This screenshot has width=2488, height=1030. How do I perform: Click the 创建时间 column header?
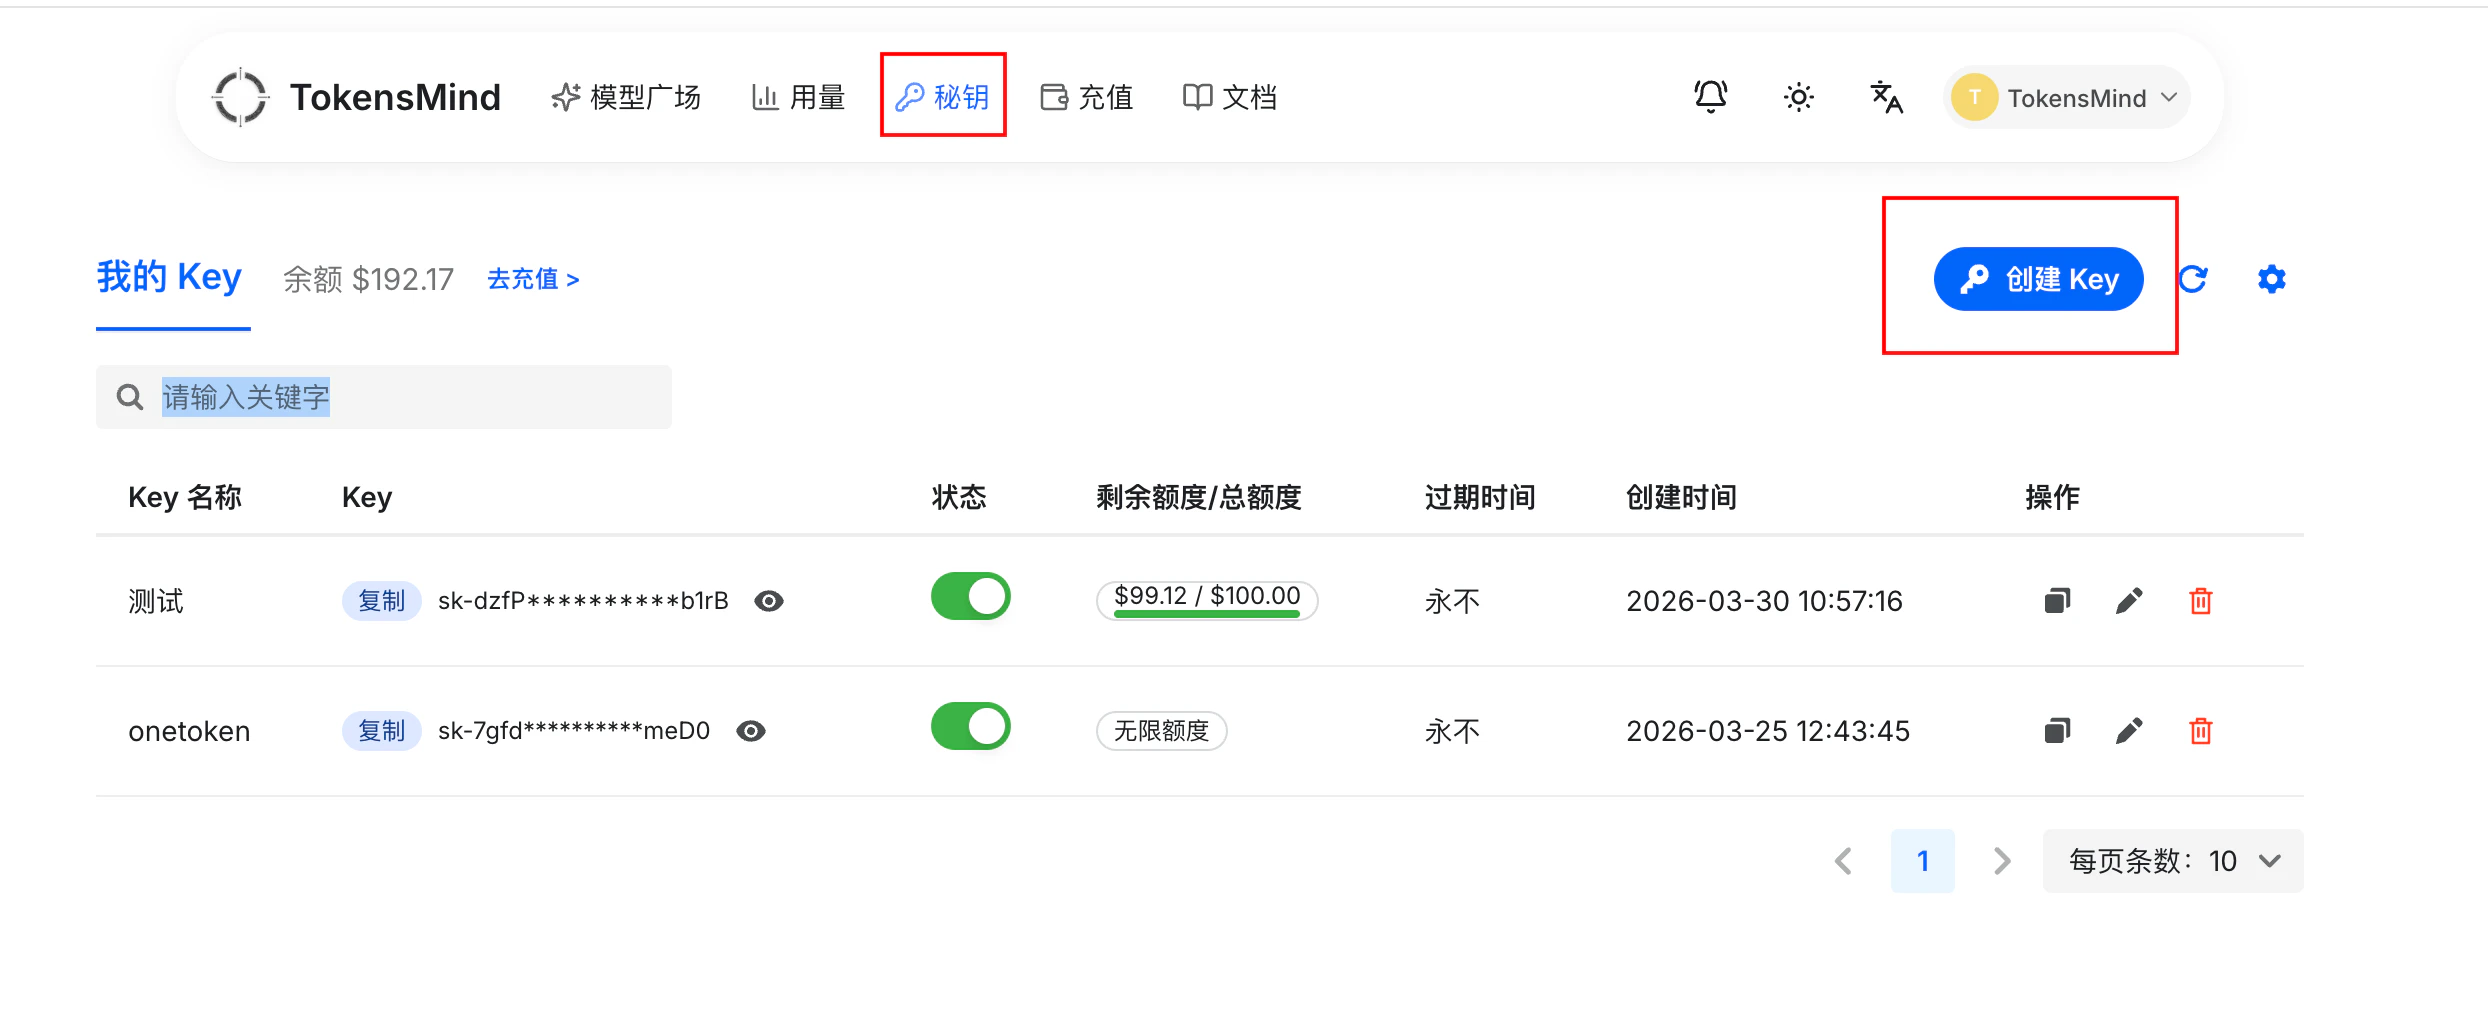click(x=1681, y=497)
